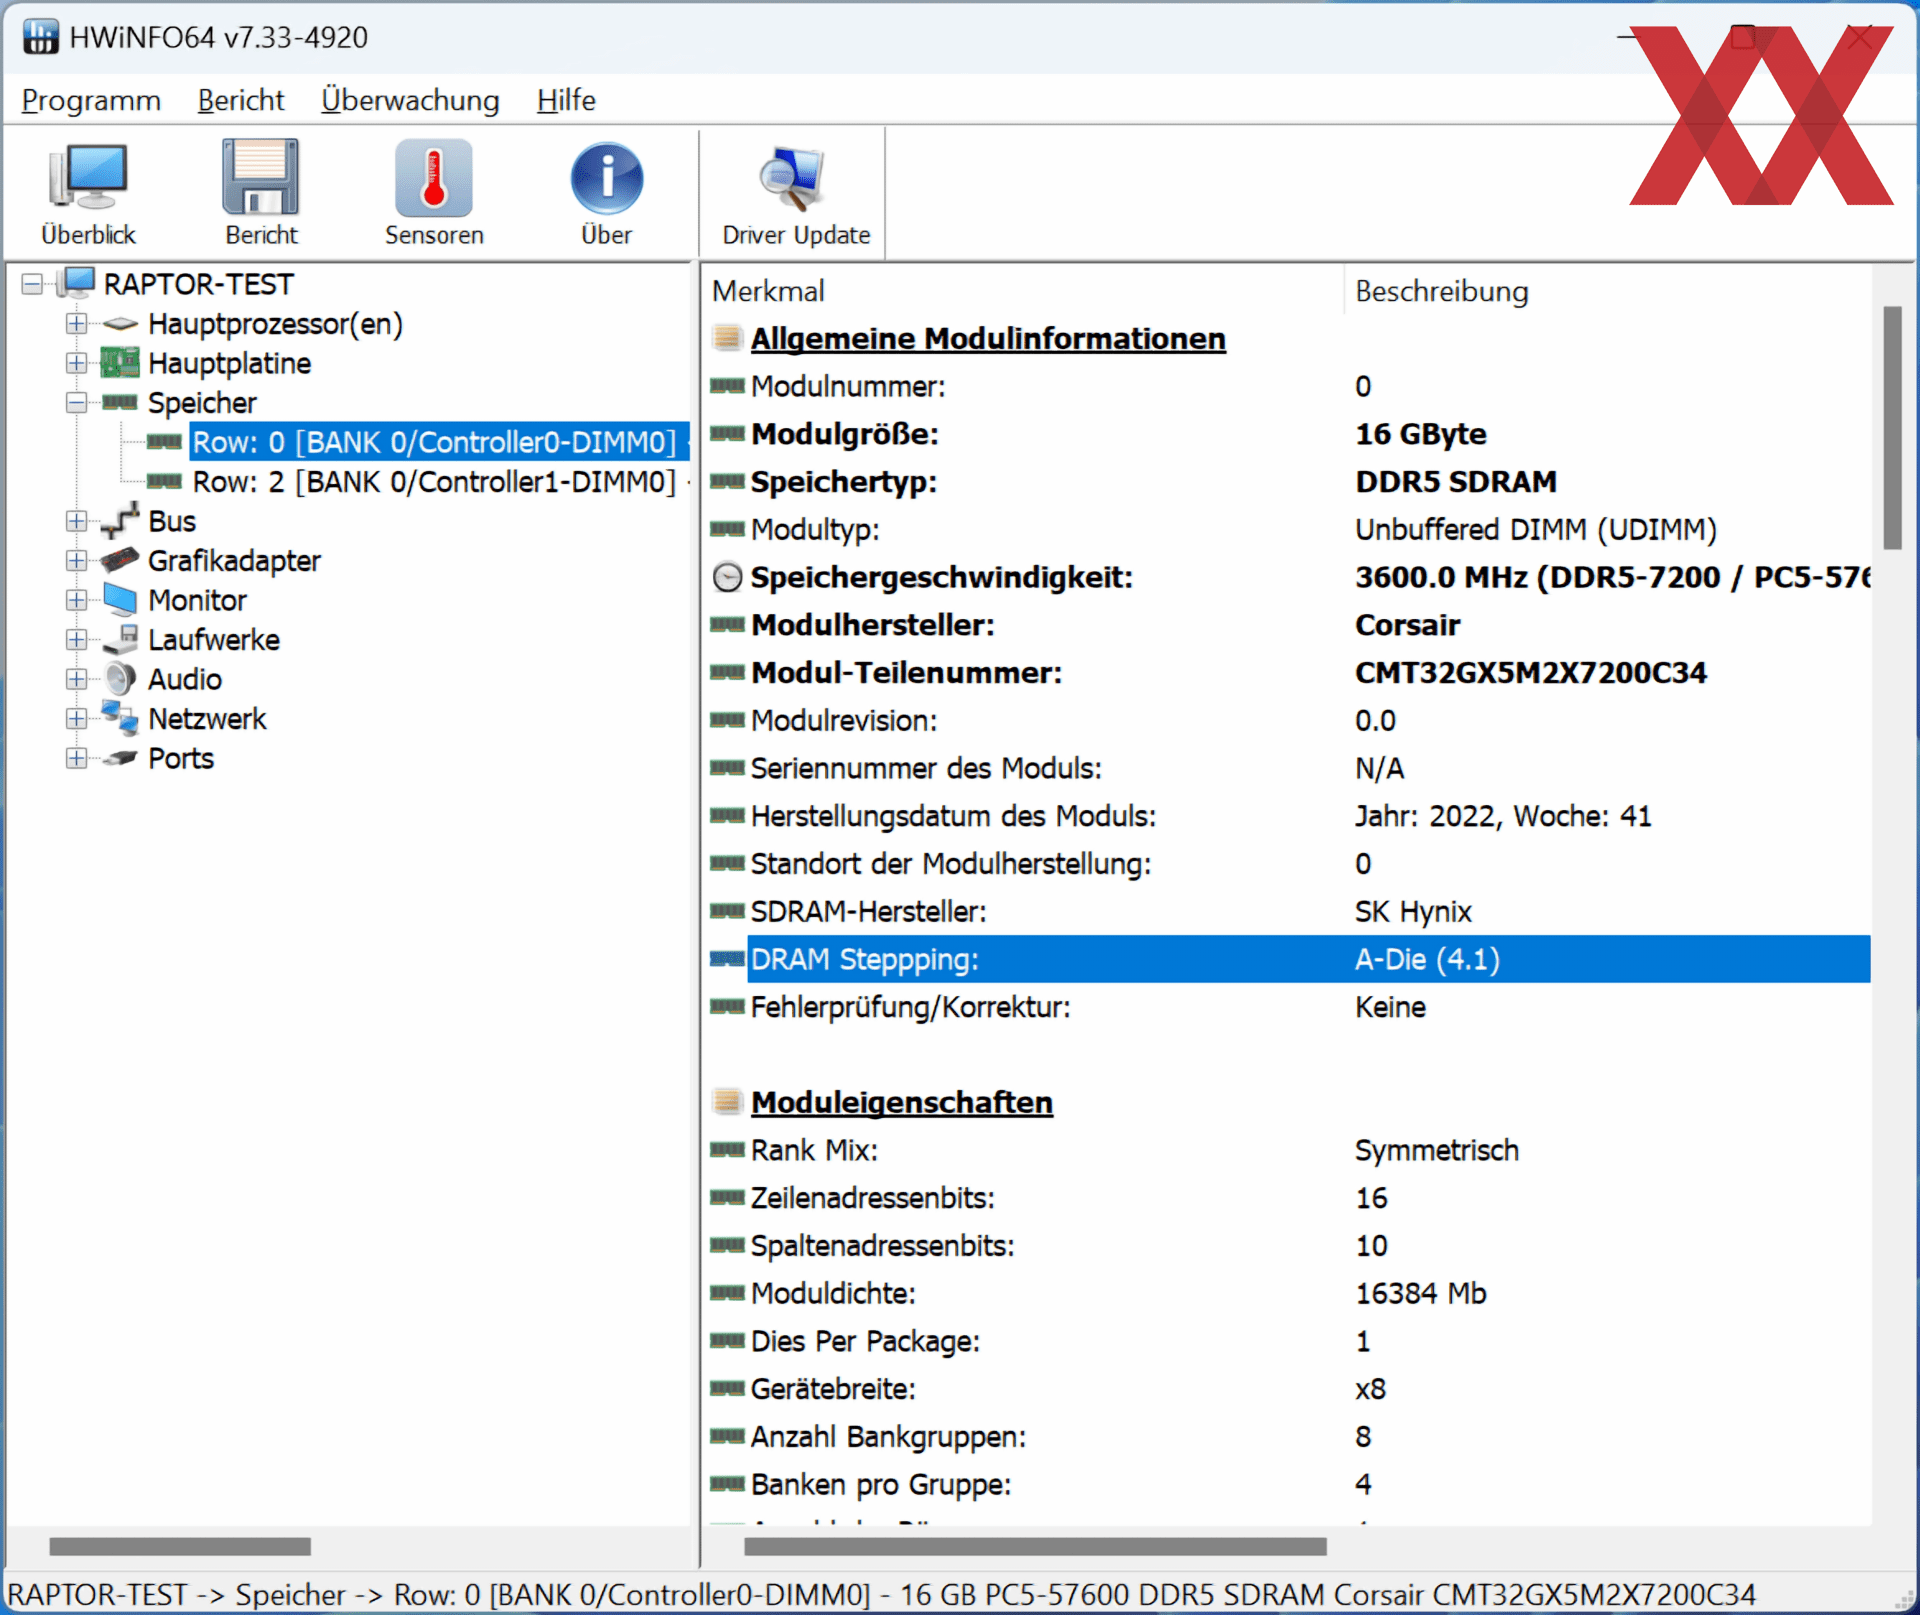Select Row: 2 Controller1-DIMM0 entry
The height and width of the screenshot is (1615, 1920).
[434, 482]
